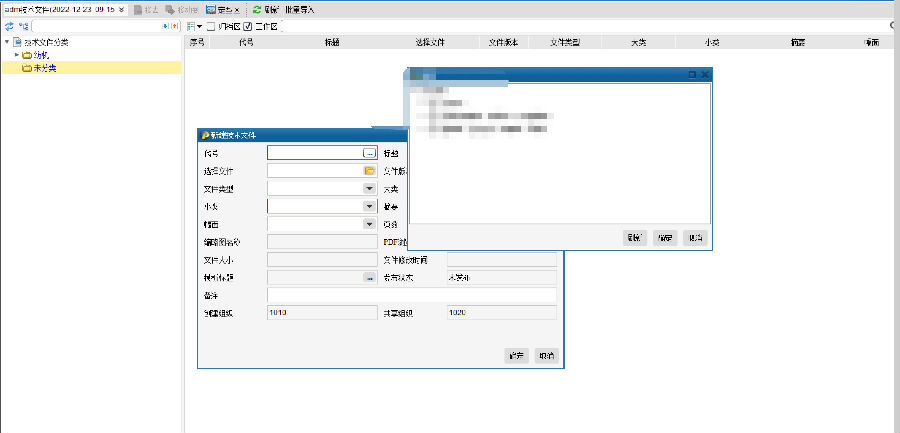
Task: Maximize the front popup window
Action: click(x=692, y=75)
